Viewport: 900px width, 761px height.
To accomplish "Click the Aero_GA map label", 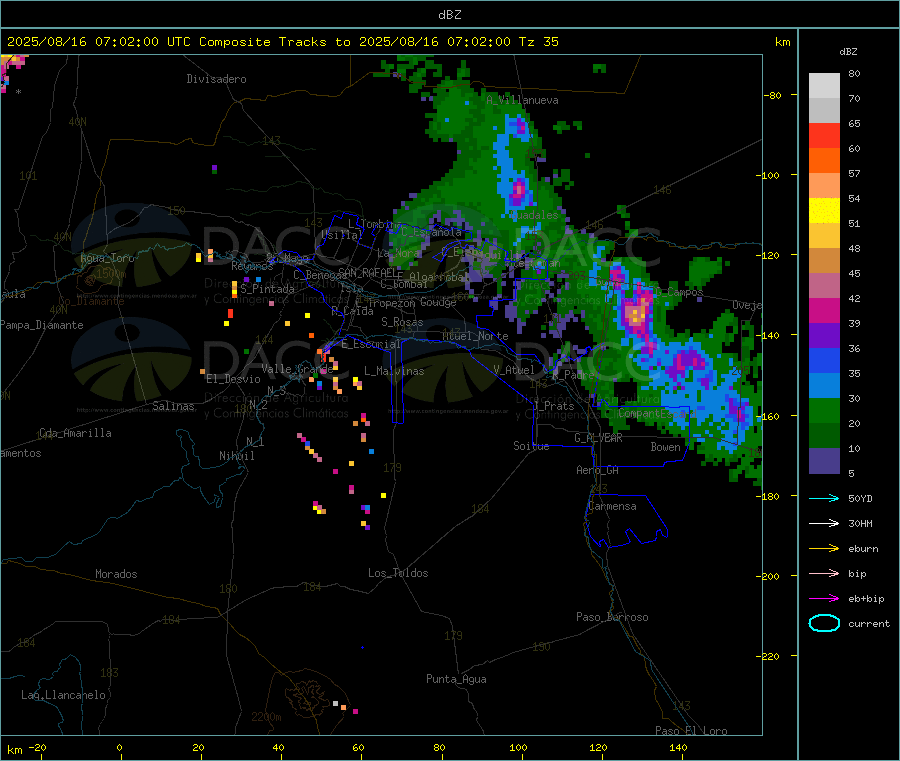I will pos(598,470).
